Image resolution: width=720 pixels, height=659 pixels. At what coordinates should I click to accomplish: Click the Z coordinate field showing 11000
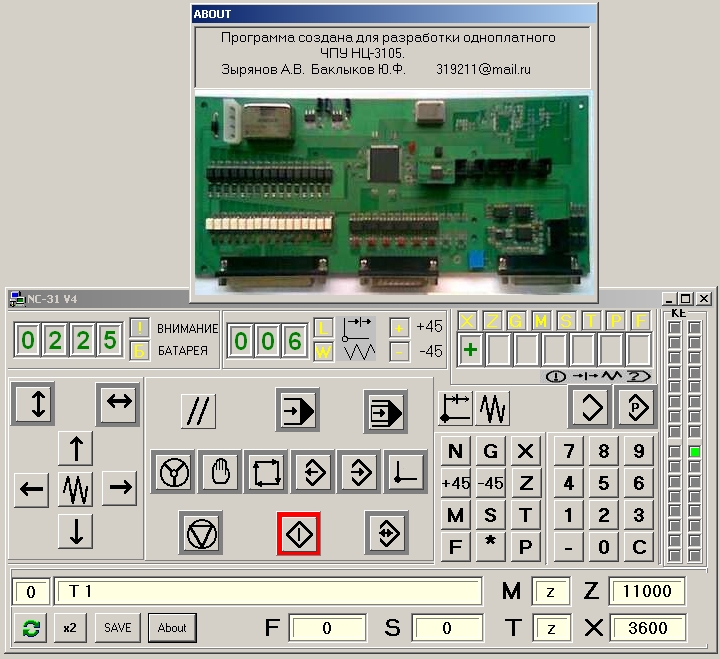point(647,591)
